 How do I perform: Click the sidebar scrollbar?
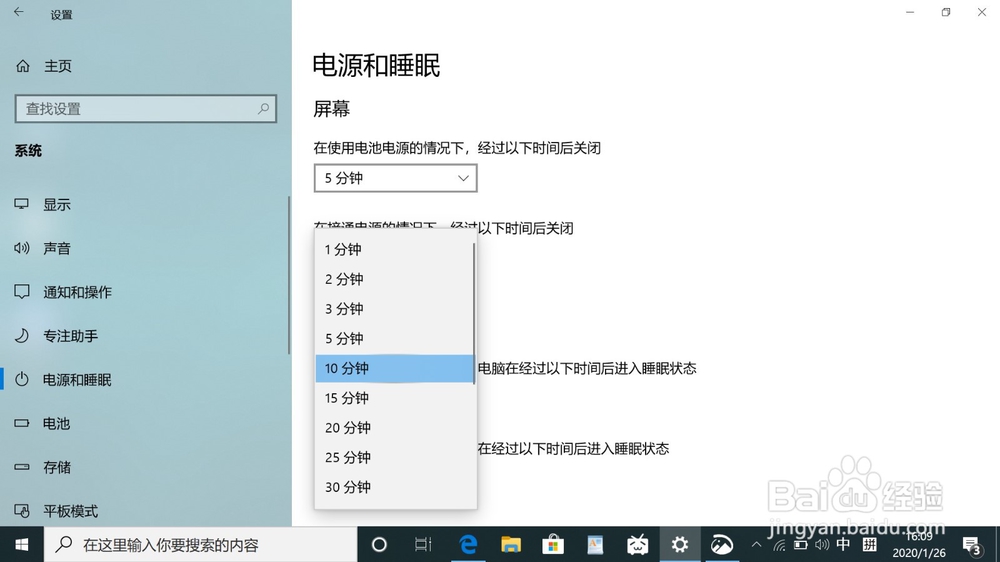pyautogui.click(x=289, y=275)
